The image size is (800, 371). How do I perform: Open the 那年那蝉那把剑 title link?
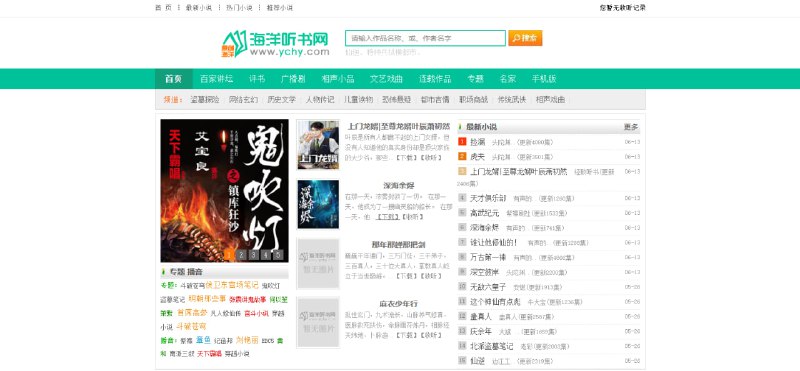coord(398,244)
